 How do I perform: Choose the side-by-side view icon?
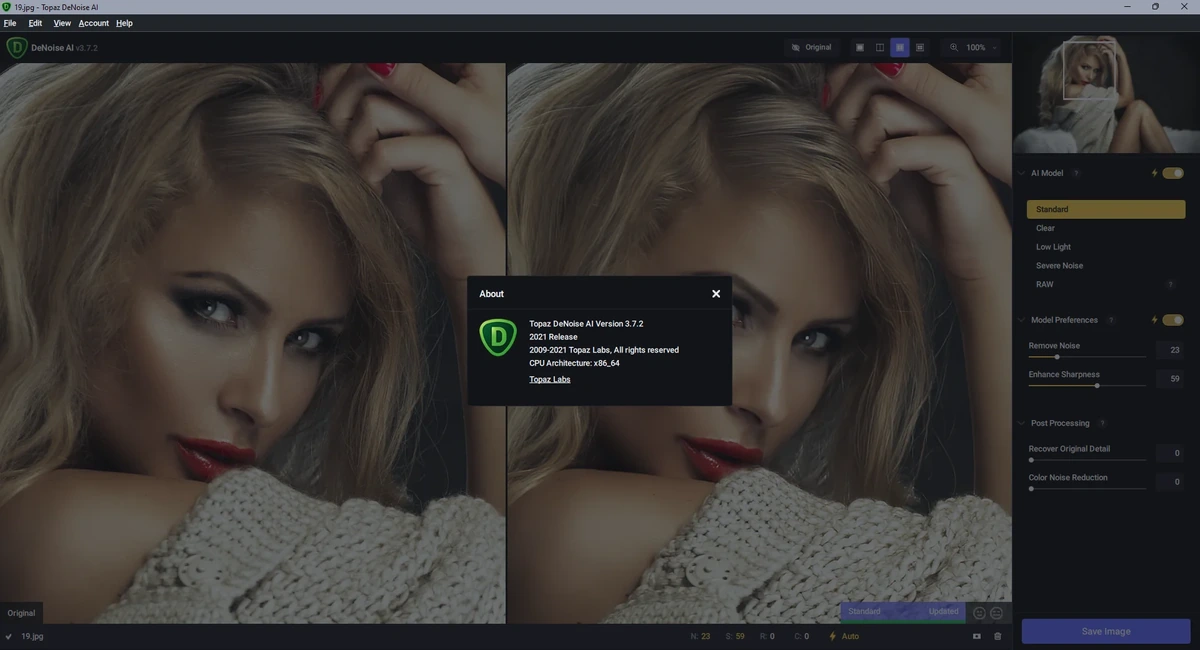(x=900, y=47)
